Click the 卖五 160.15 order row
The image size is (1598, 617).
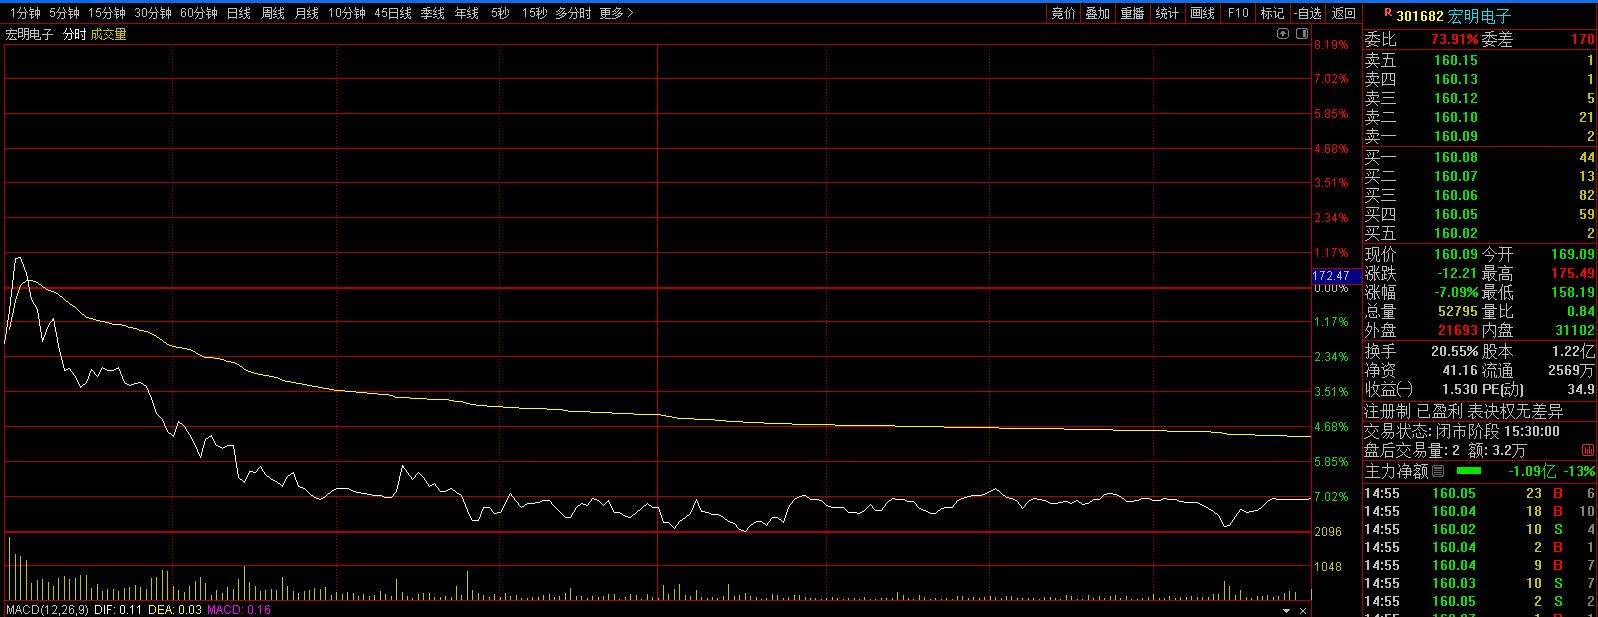[1480, 60]
